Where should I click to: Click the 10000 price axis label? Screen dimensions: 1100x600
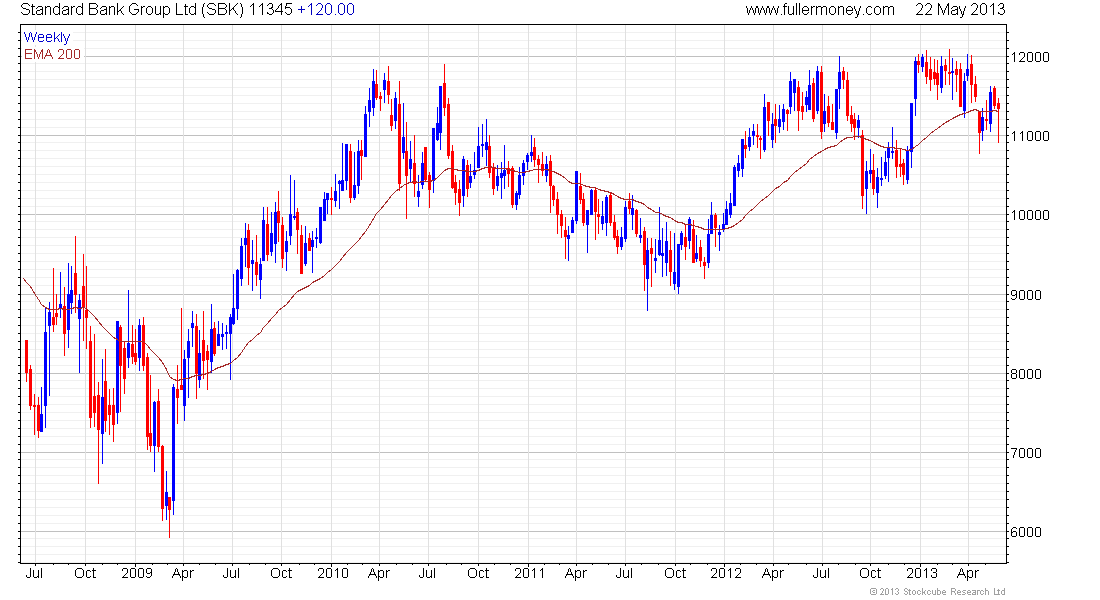click(x=1030, y=215)
